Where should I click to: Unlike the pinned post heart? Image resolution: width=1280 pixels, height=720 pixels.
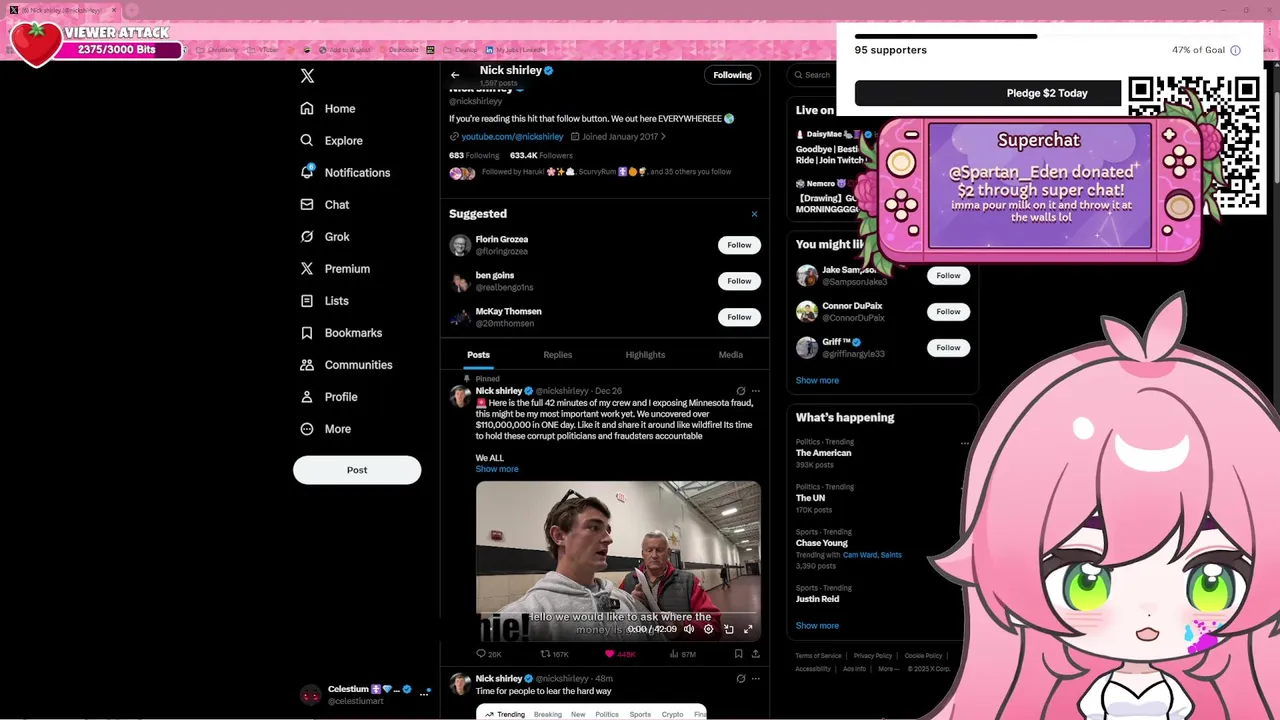(x=609, y=654)
